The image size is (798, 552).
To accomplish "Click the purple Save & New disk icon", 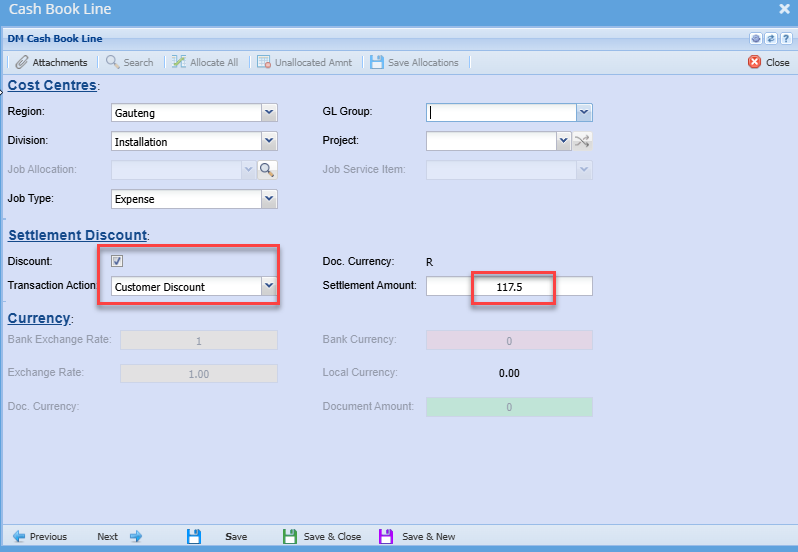I will click(386, 536).
